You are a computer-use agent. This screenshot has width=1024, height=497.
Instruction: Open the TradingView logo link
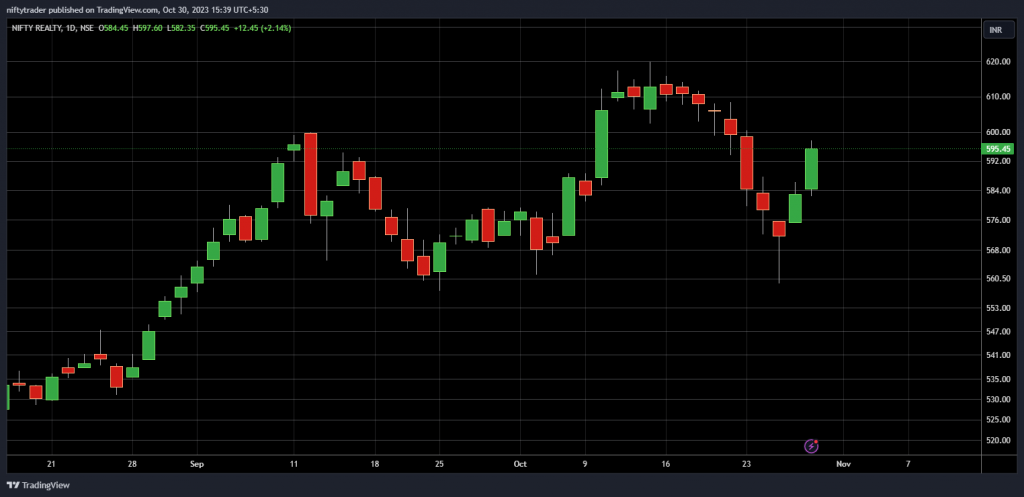pyautogui.click(x=38, y=485)
